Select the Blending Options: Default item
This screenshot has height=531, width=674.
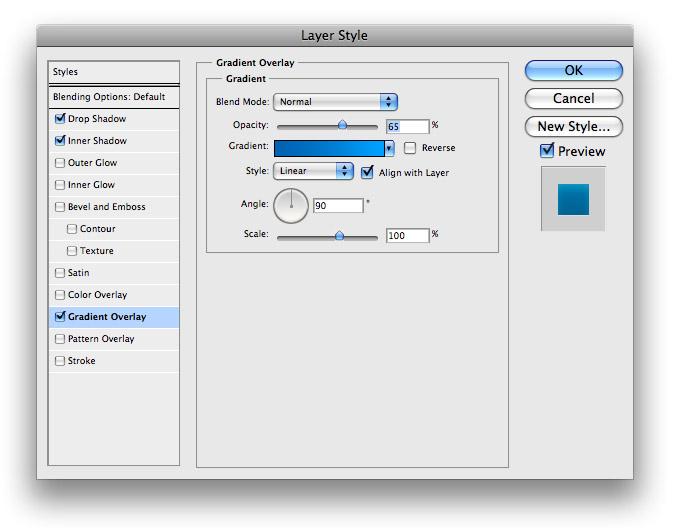pos(114,97)
